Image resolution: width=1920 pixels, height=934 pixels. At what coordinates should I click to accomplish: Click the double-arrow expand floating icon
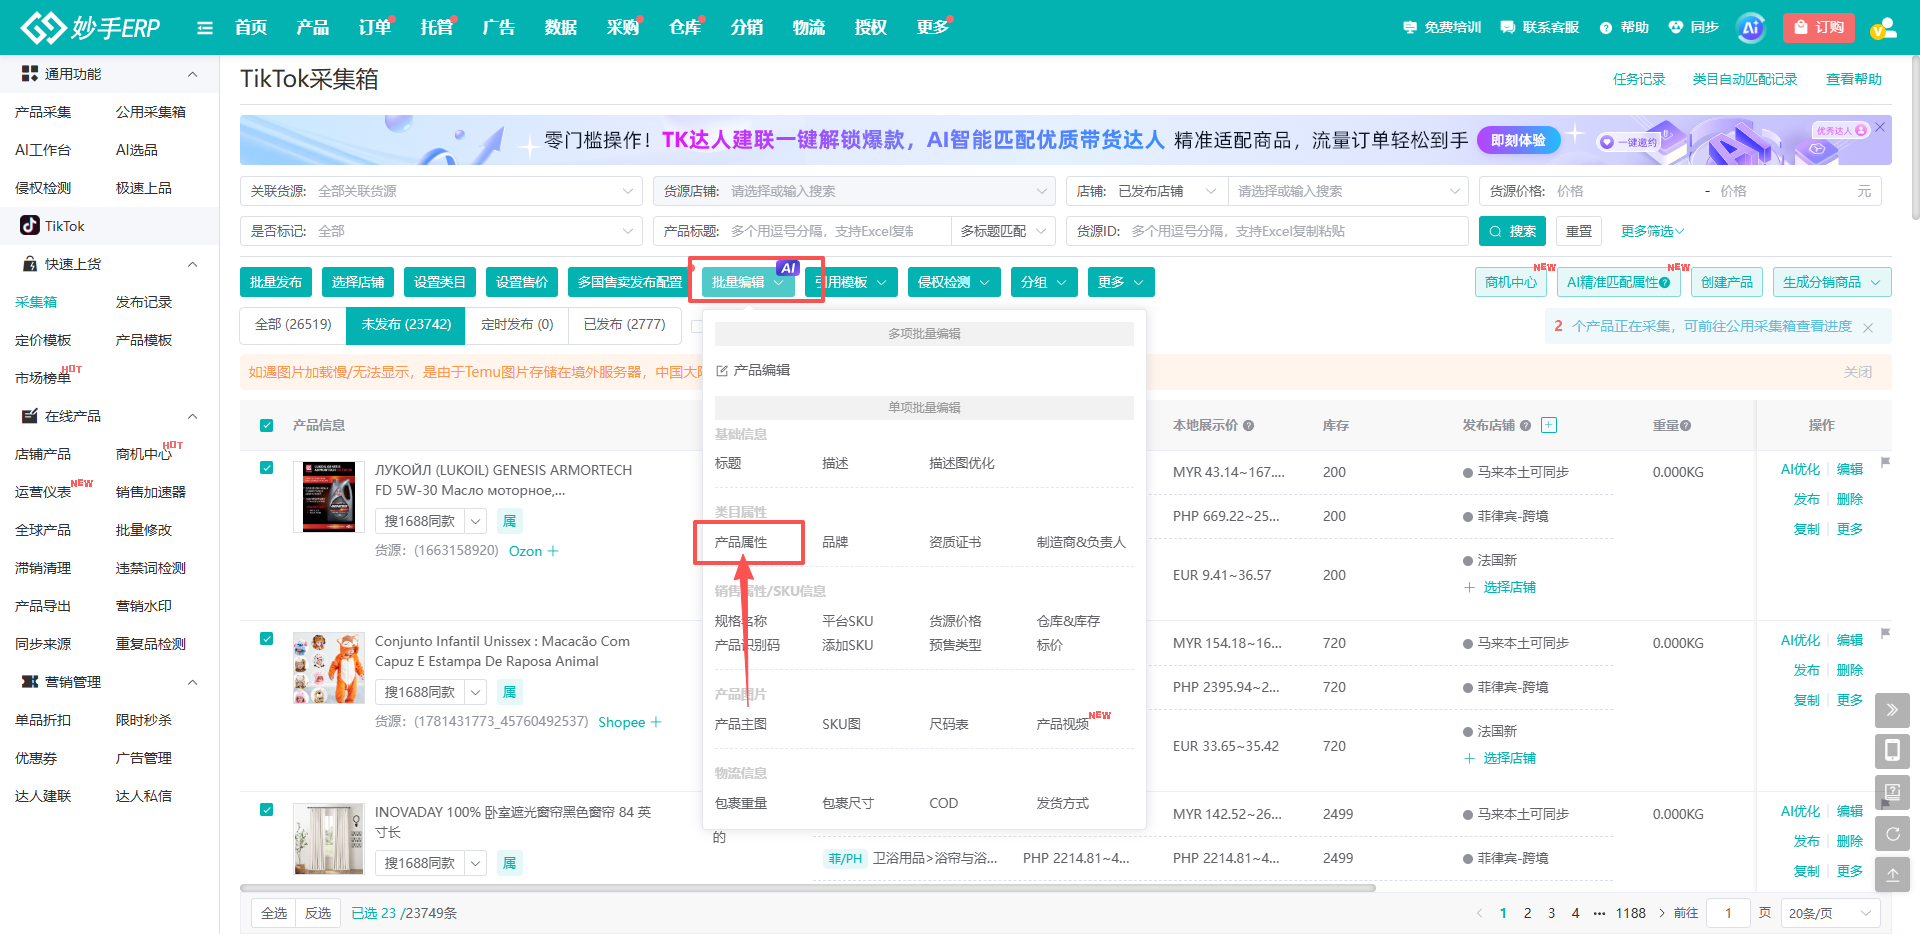coord(1892,710)
